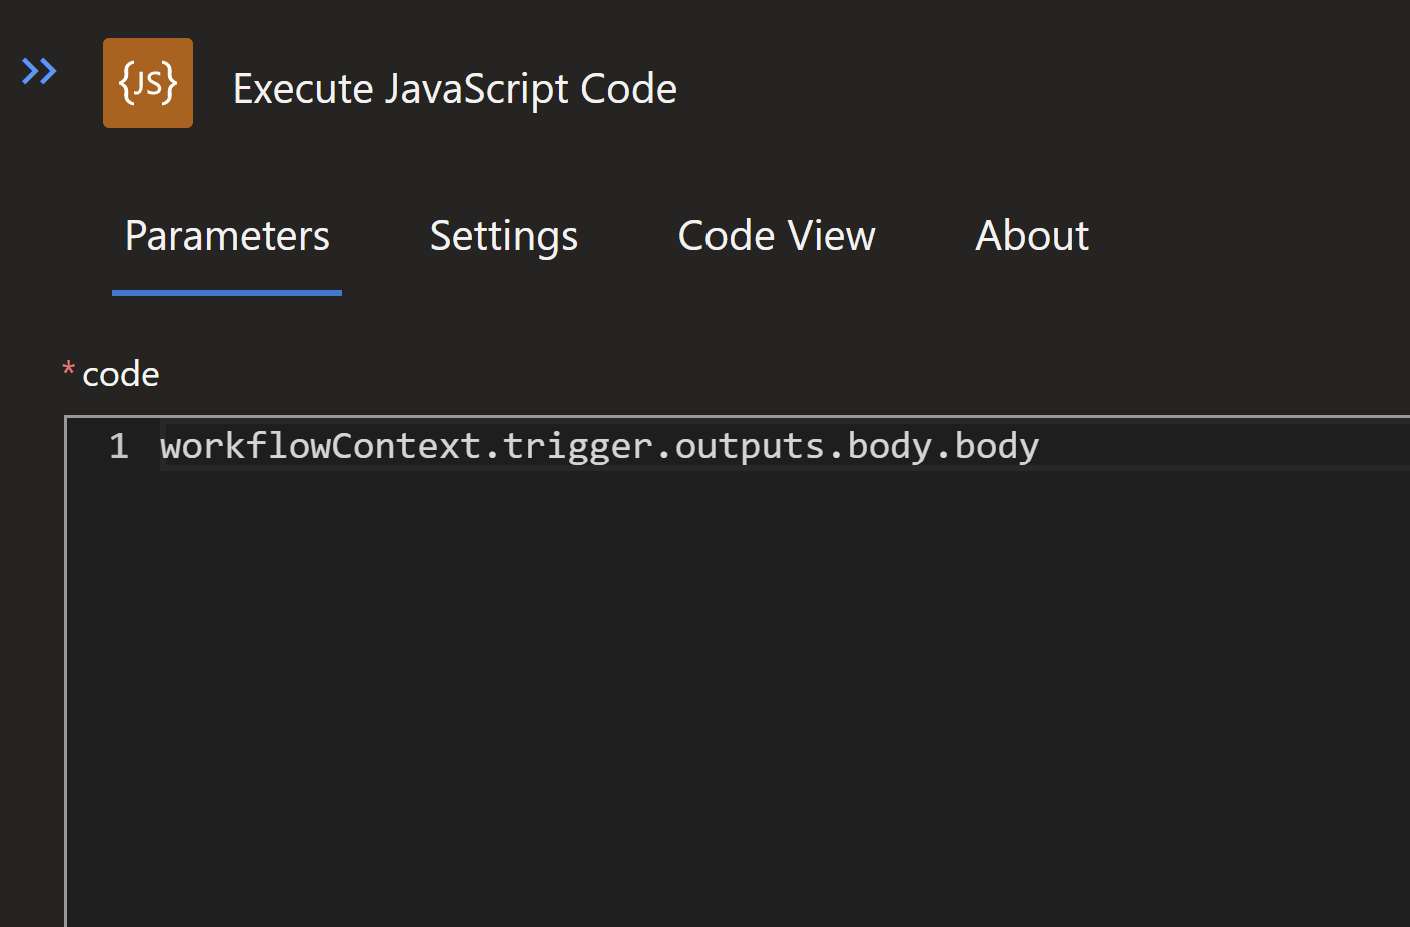Click the dot between trigger and outputs
Screen dimensions: 1410x927
[664, 448]
